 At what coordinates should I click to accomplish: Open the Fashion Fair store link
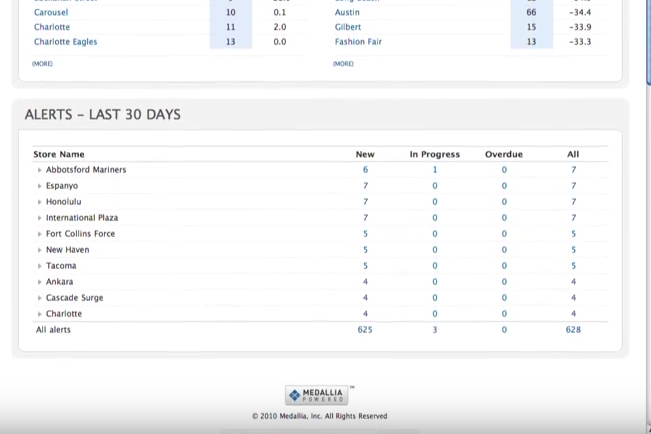click(x=358, y=42)
